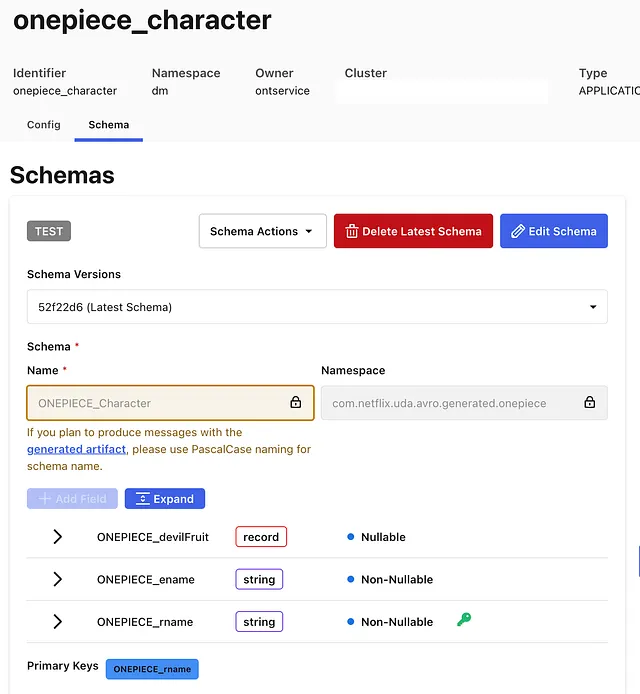Switch to the Config tab
The image size is (640, 694).
pos(44,125)
